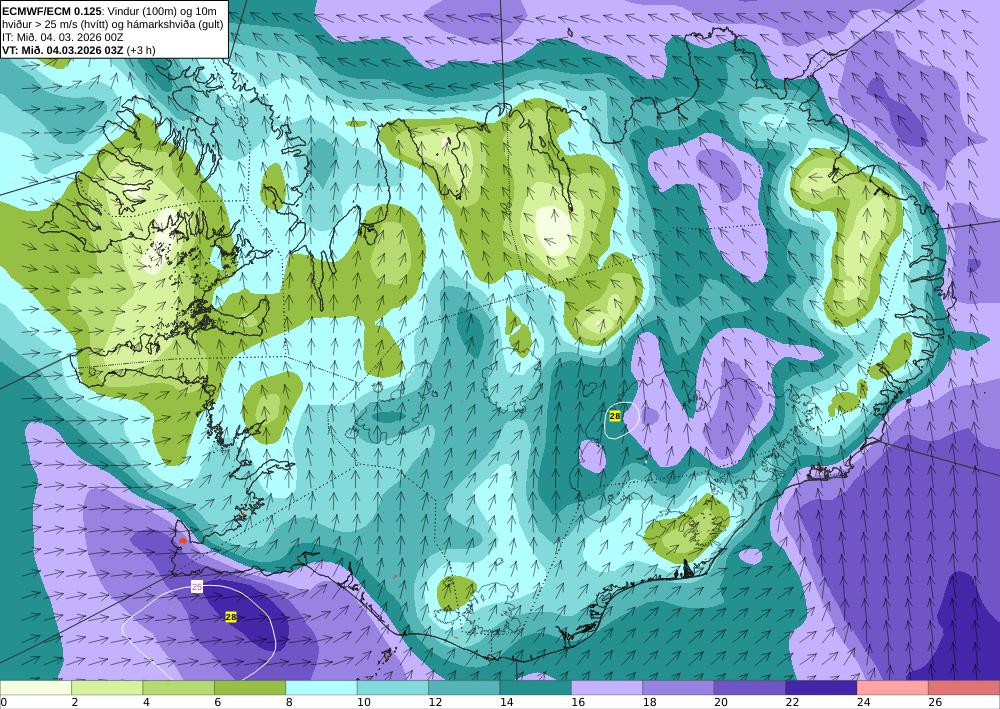Select the 16–18 m/s lavender legend swatch
The height and width of the screenshot is (709, 1000).
click(607, 687)
